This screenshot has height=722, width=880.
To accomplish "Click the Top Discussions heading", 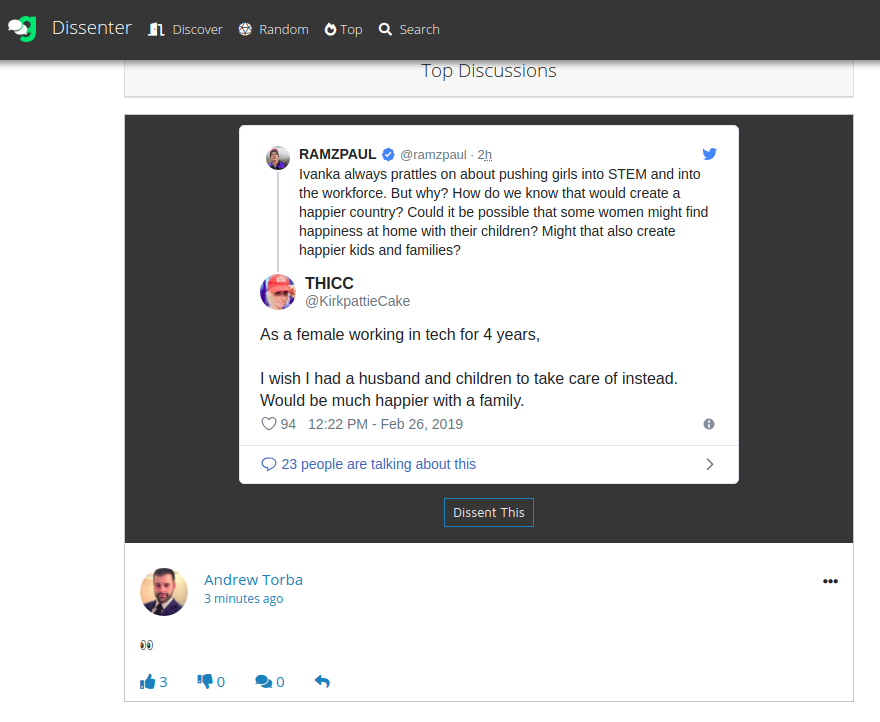I will coord(489,71).
